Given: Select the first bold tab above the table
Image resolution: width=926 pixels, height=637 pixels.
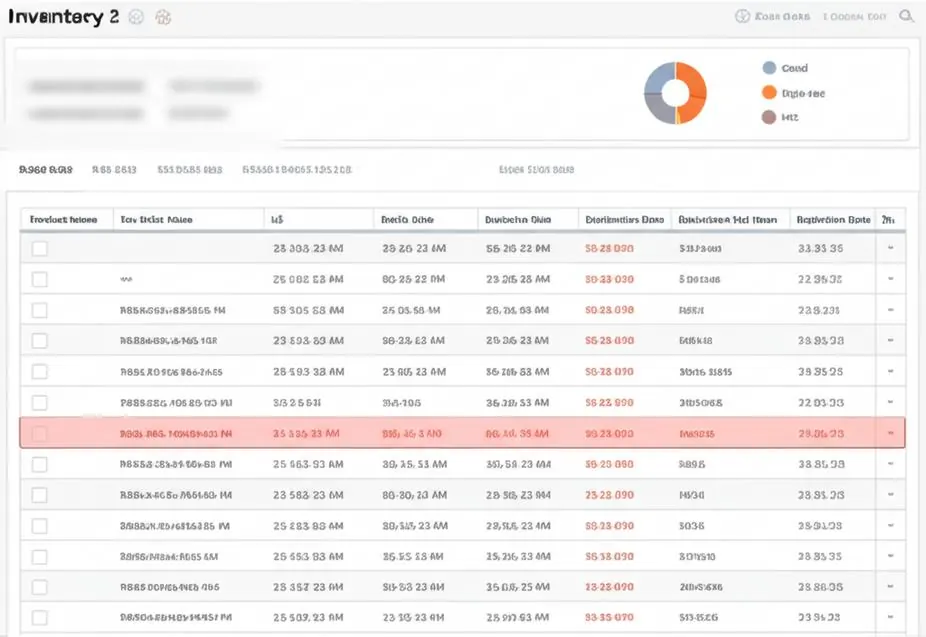Looking at the screenshot, I should pos(45,170).
